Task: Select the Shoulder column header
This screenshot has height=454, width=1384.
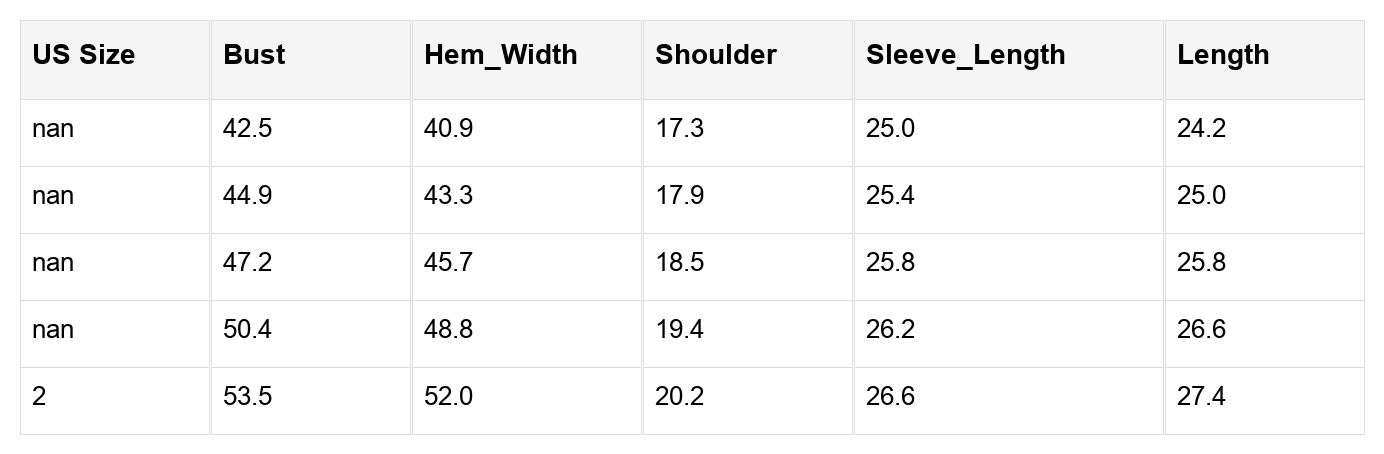Action: pyautogui.click(x=715, y=55)
